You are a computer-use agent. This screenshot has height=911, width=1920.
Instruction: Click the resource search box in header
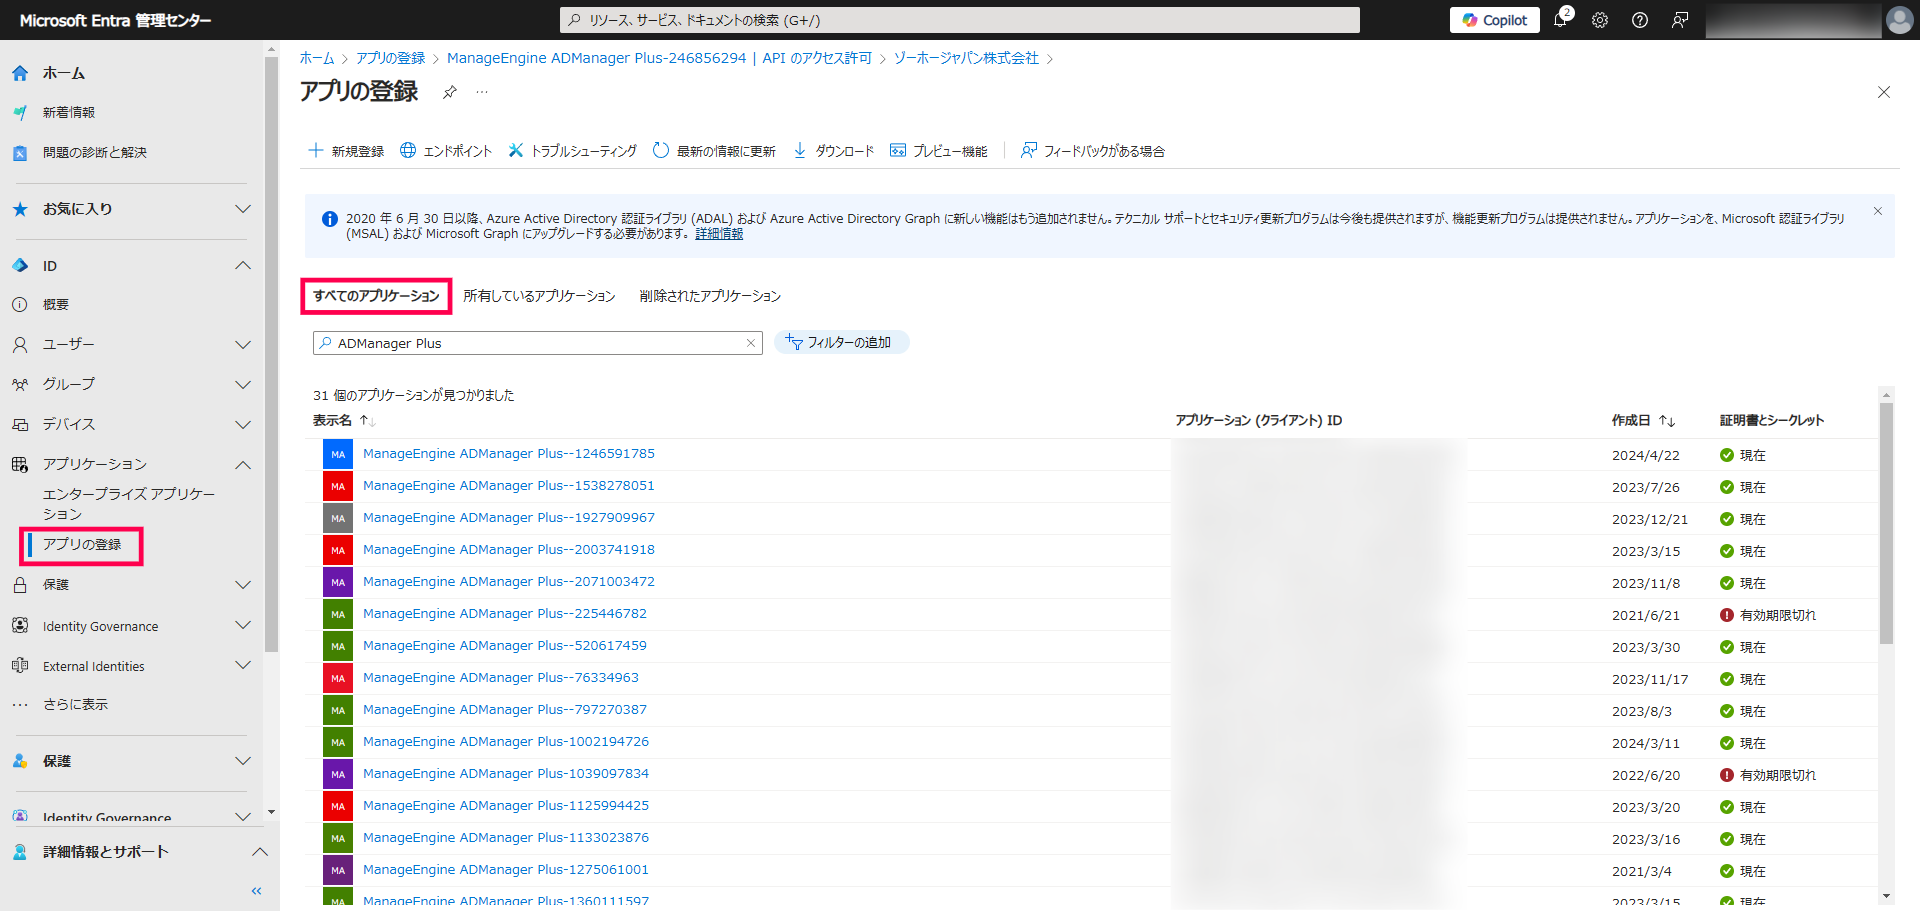960,20
